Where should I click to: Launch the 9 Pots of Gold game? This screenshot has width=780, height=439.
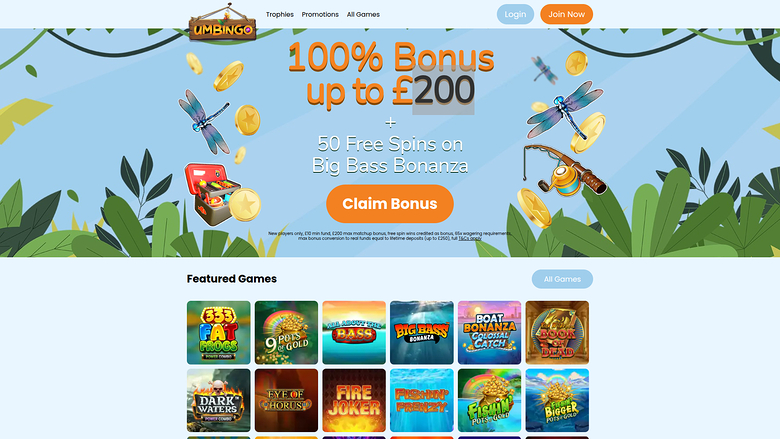coord(287,333)
